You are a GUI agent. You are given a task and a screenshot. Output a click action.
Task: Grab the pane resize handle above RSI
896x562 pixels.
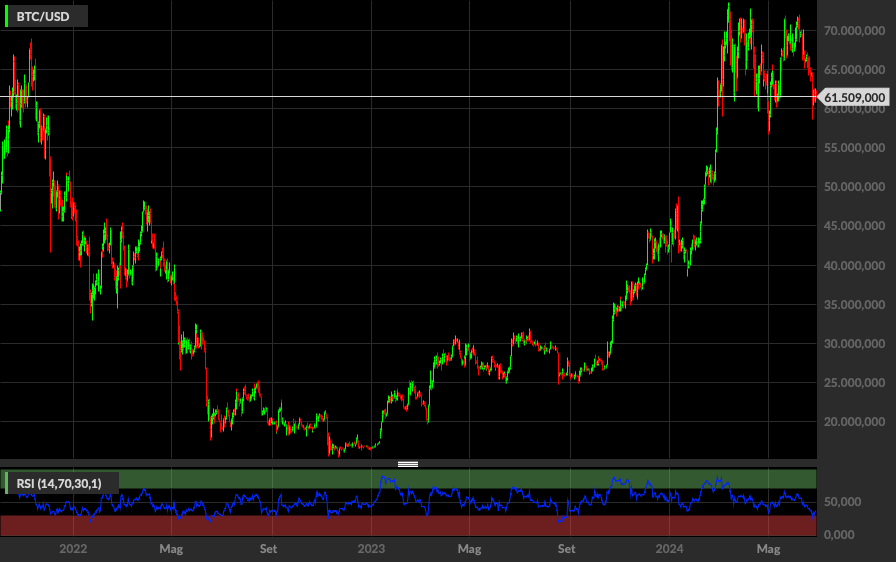pos(407,464)
